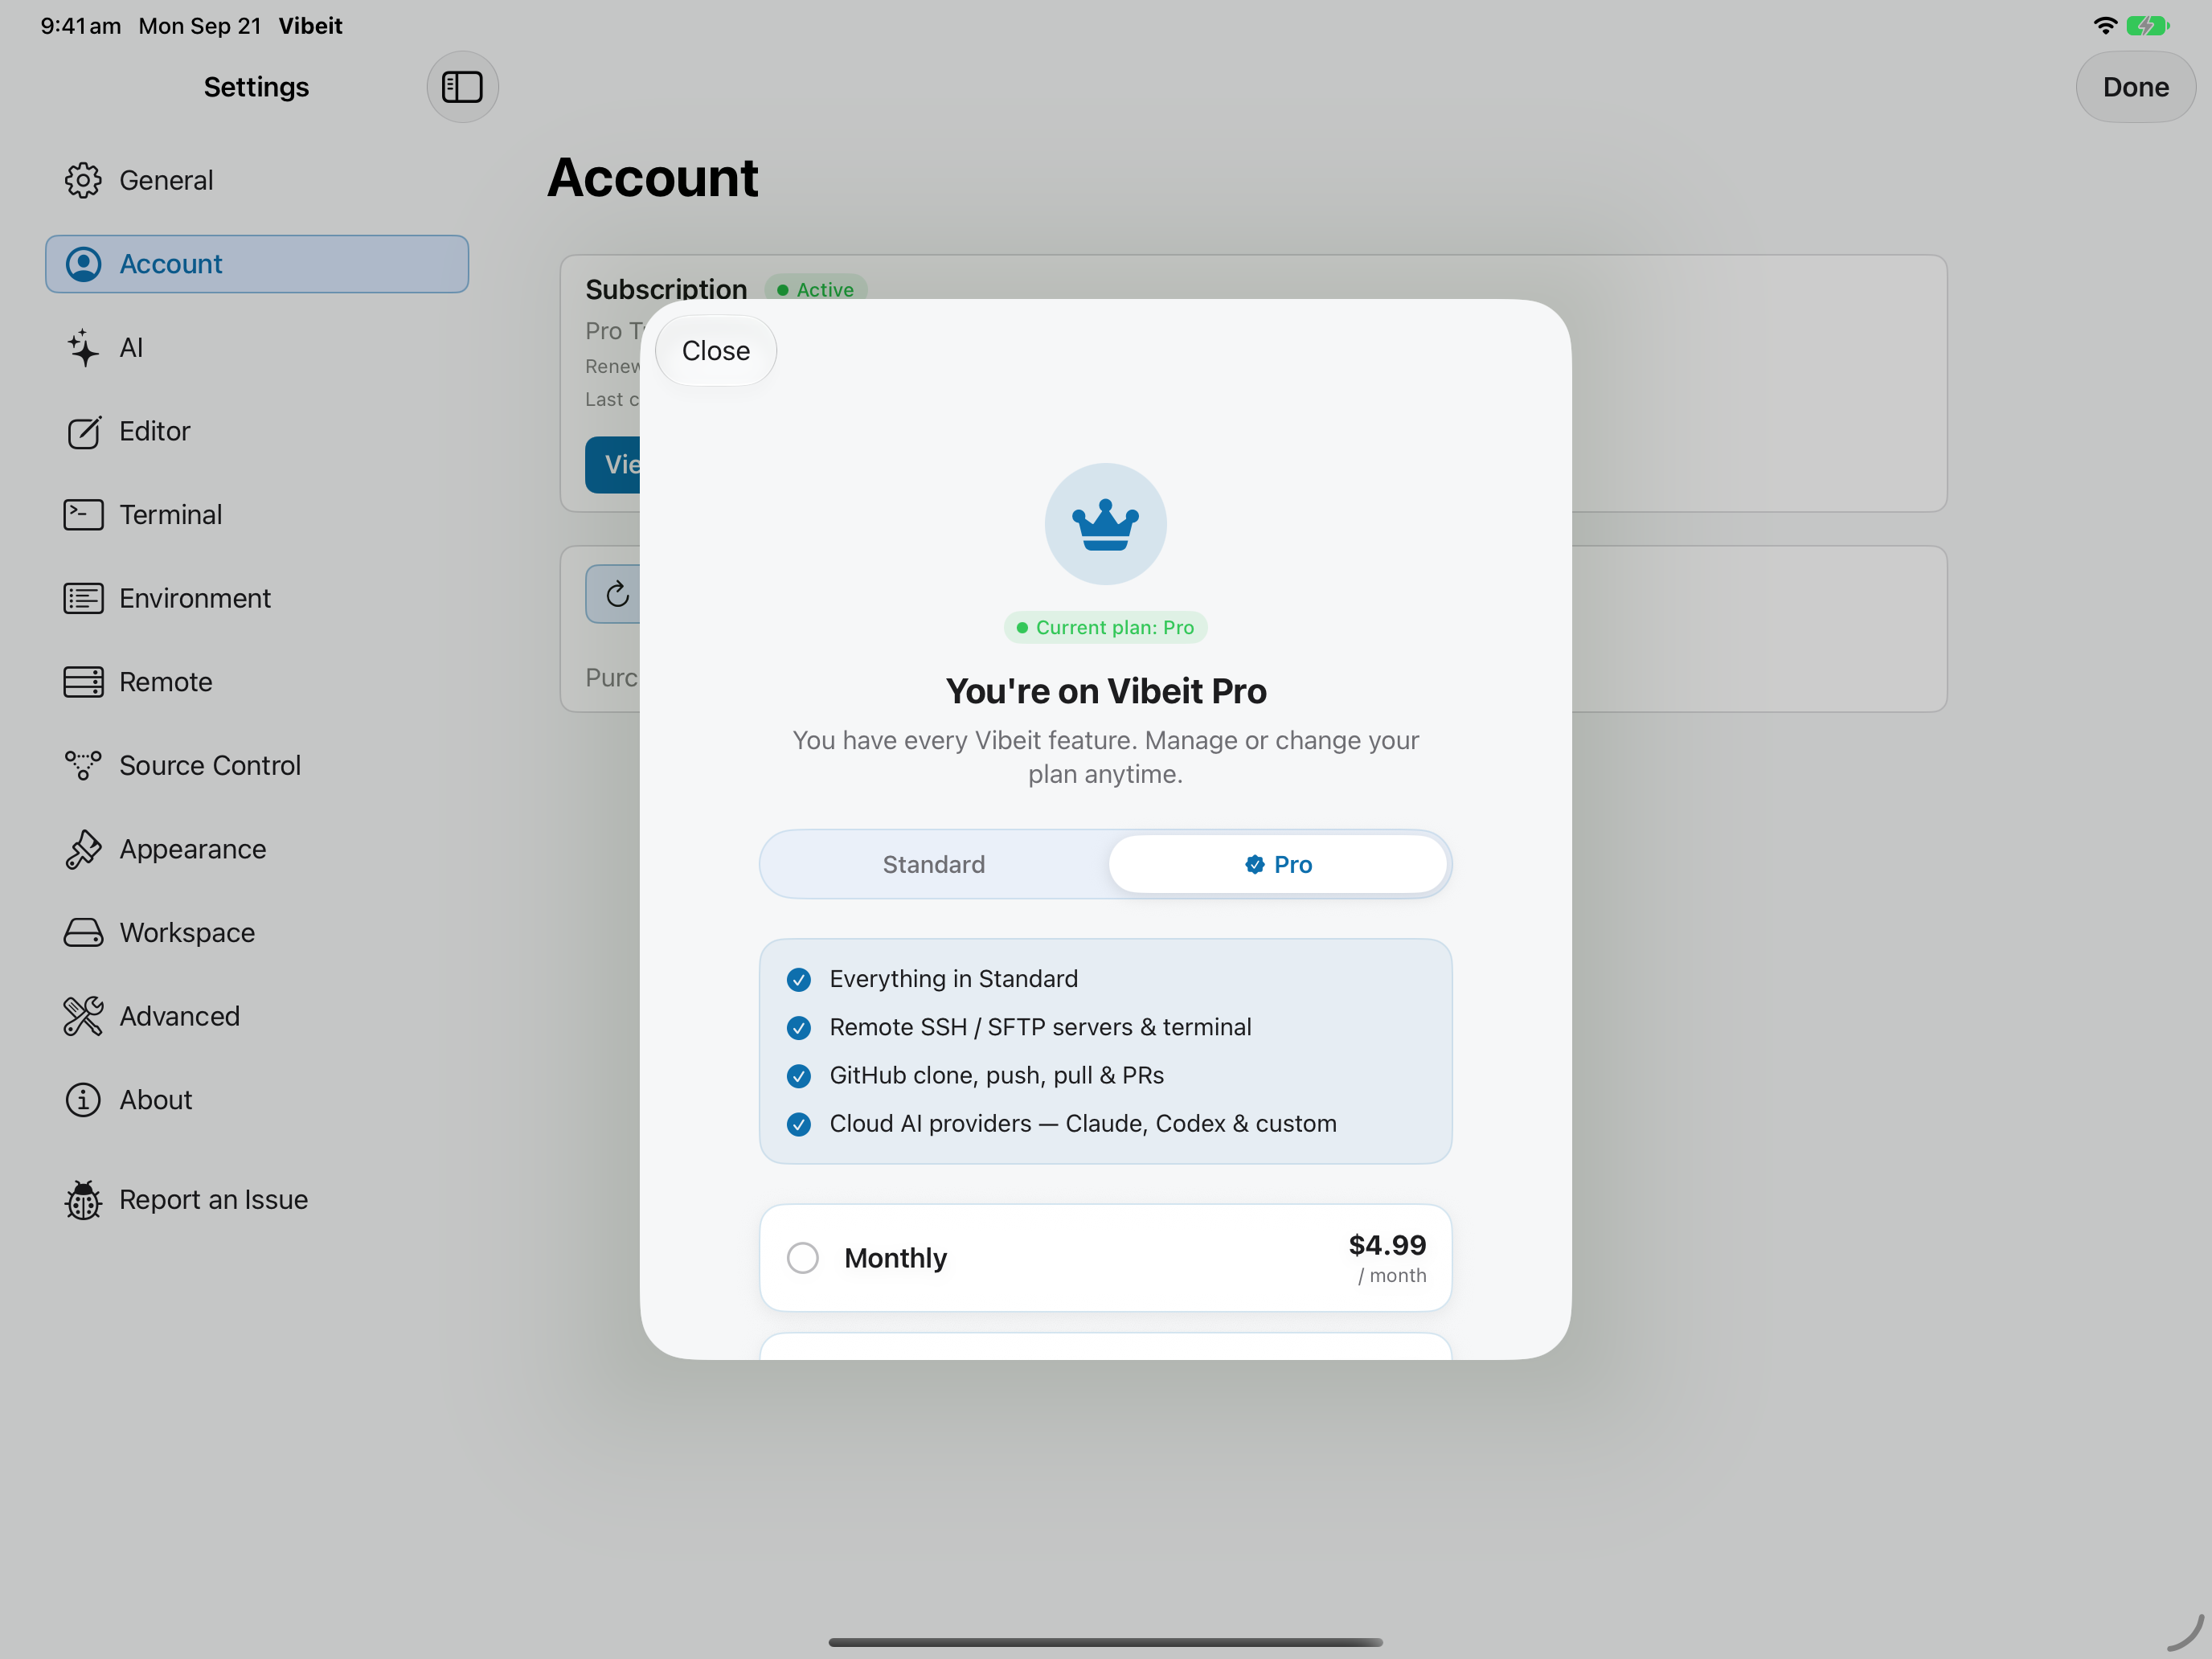Click the Vibeit app name in status bar
The width and height of the screenshot is (2212, 1659).
310,26
